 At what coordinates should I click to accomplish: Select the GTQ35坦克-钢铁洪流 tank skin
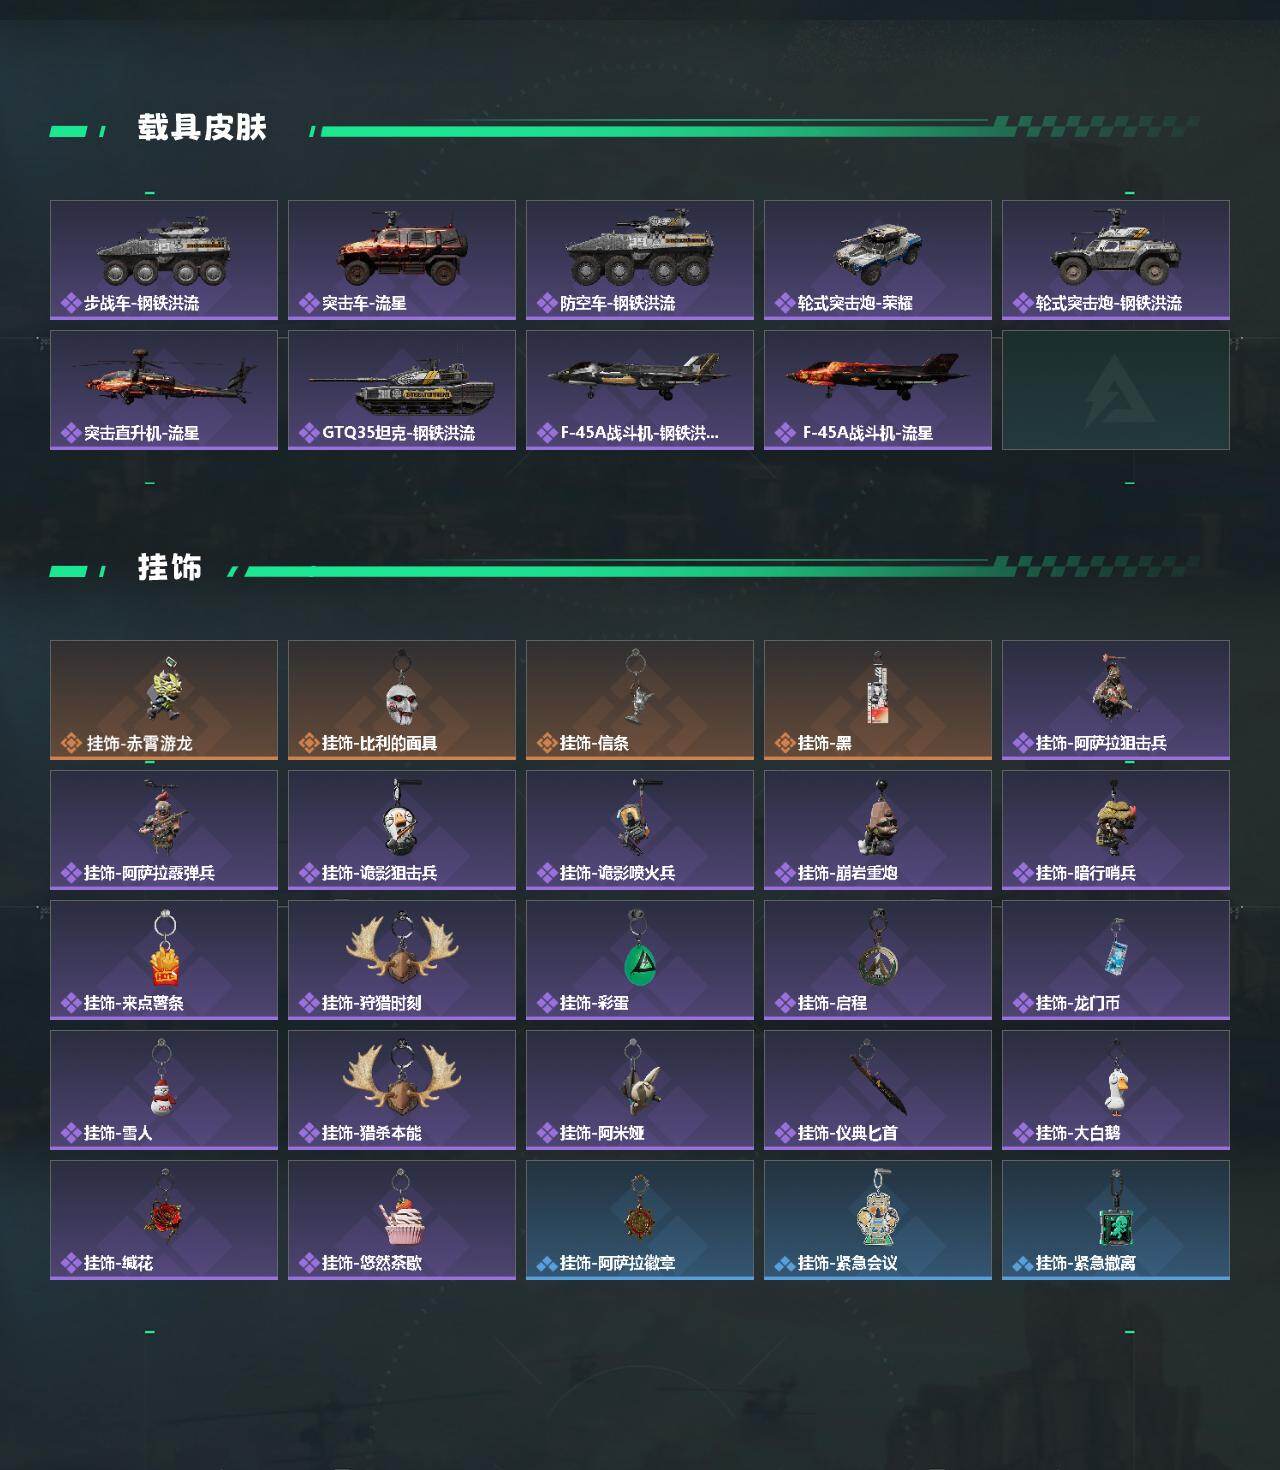[402, 390]
